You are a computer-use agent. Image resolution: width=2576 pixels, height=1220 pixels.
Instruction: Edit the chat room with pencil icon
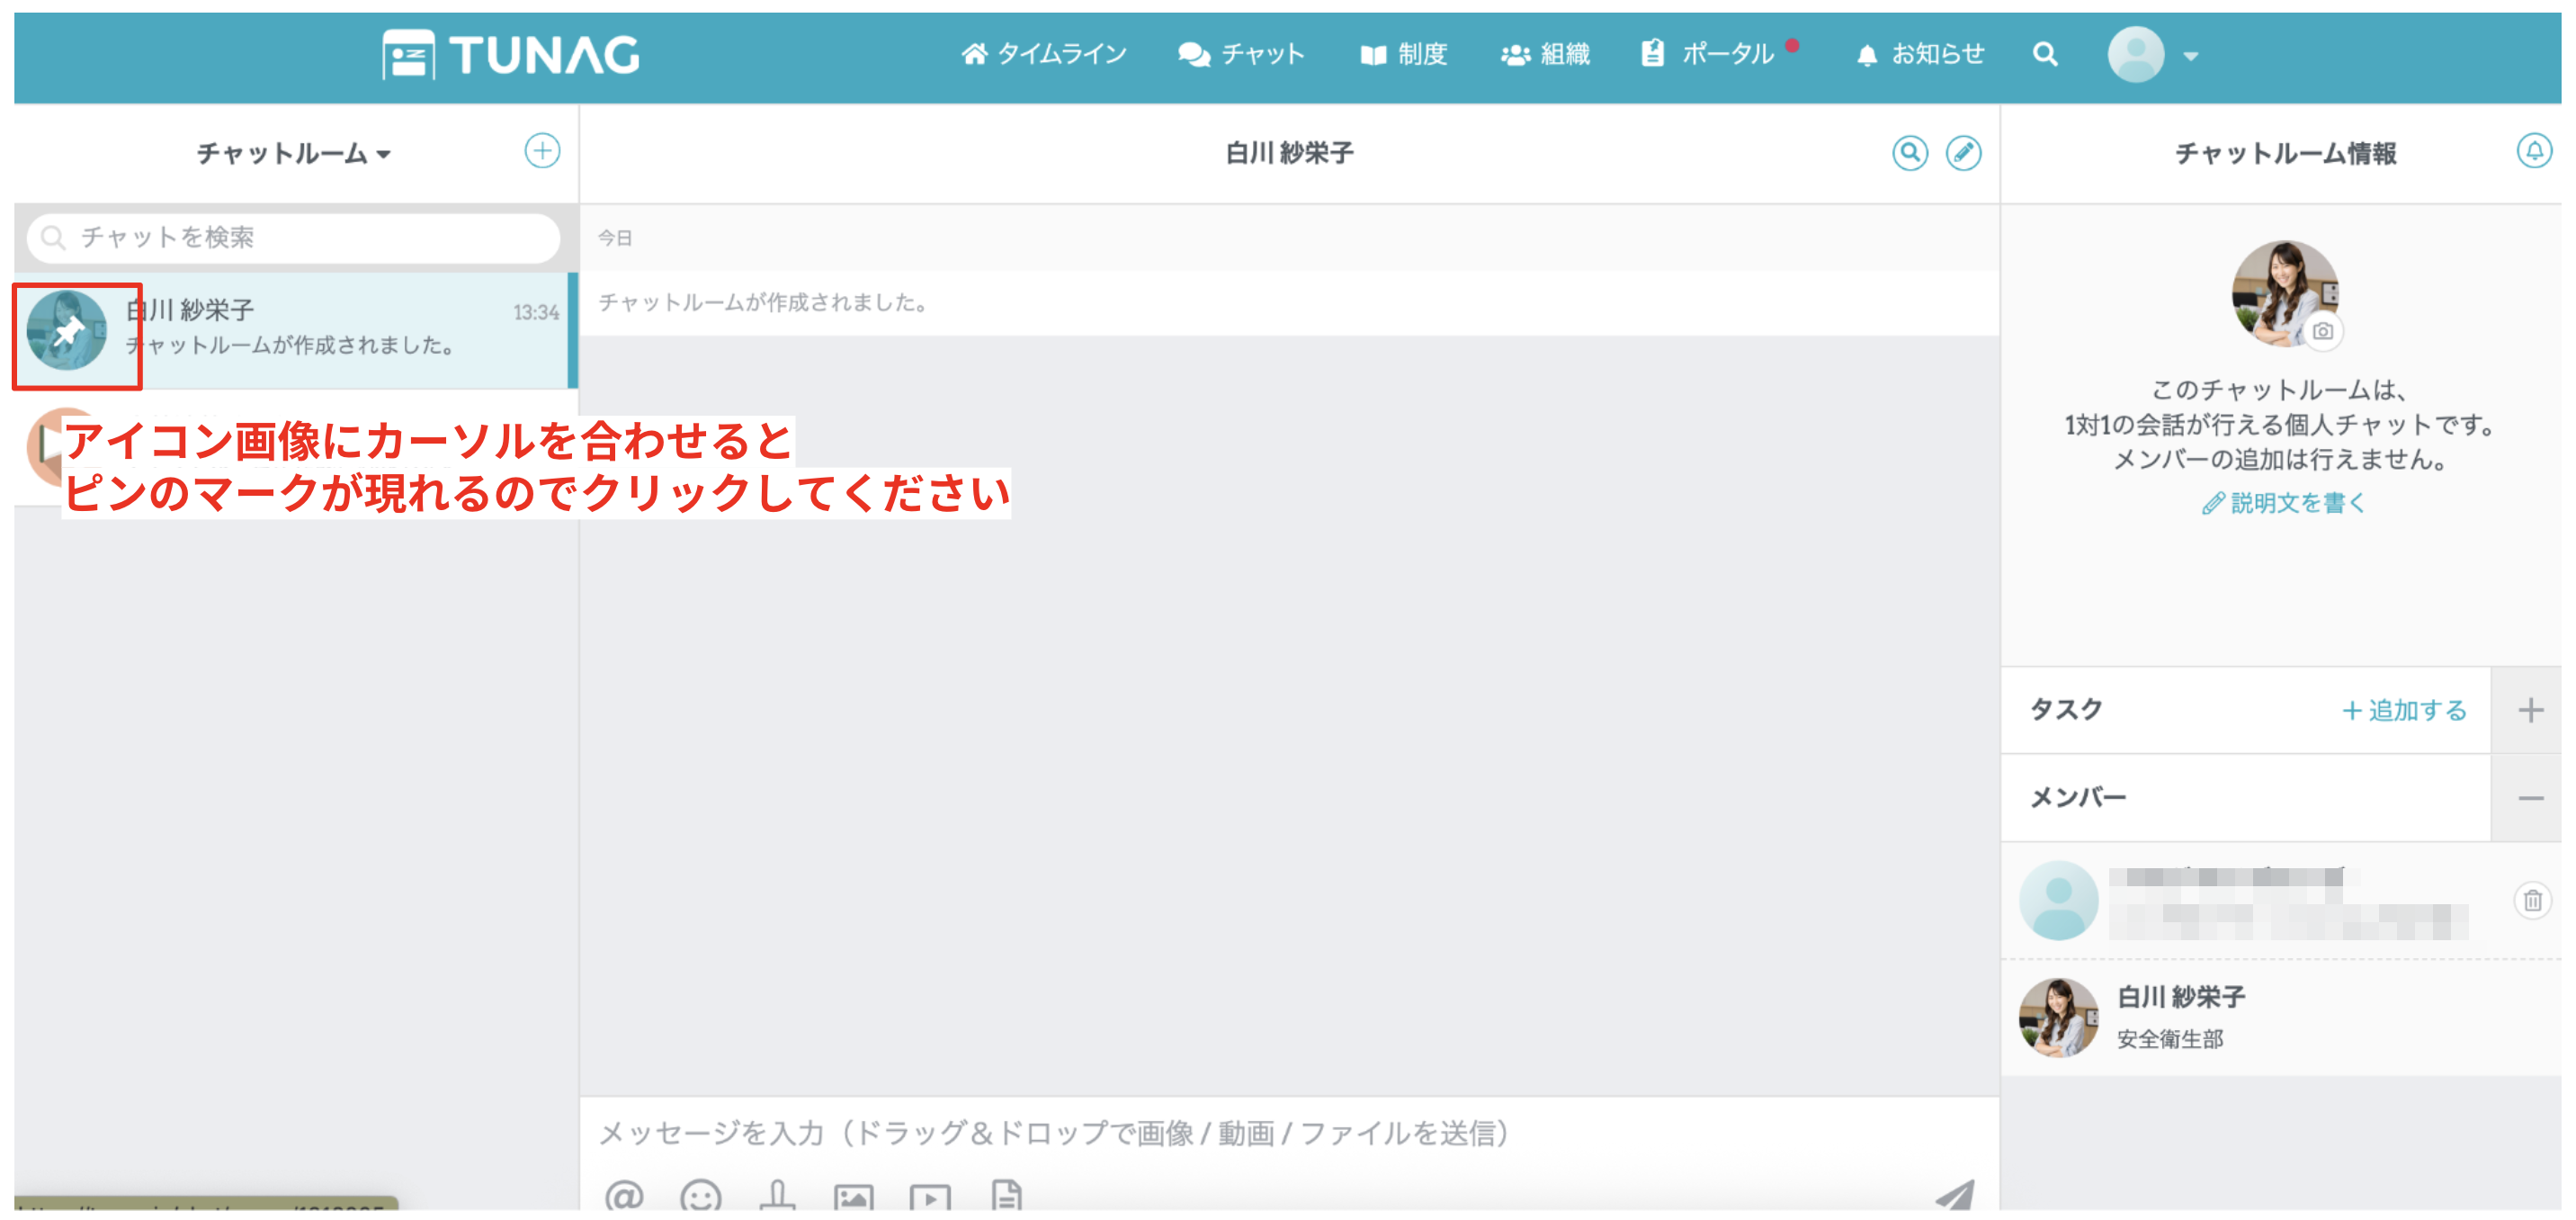(x=1963, y=153)
